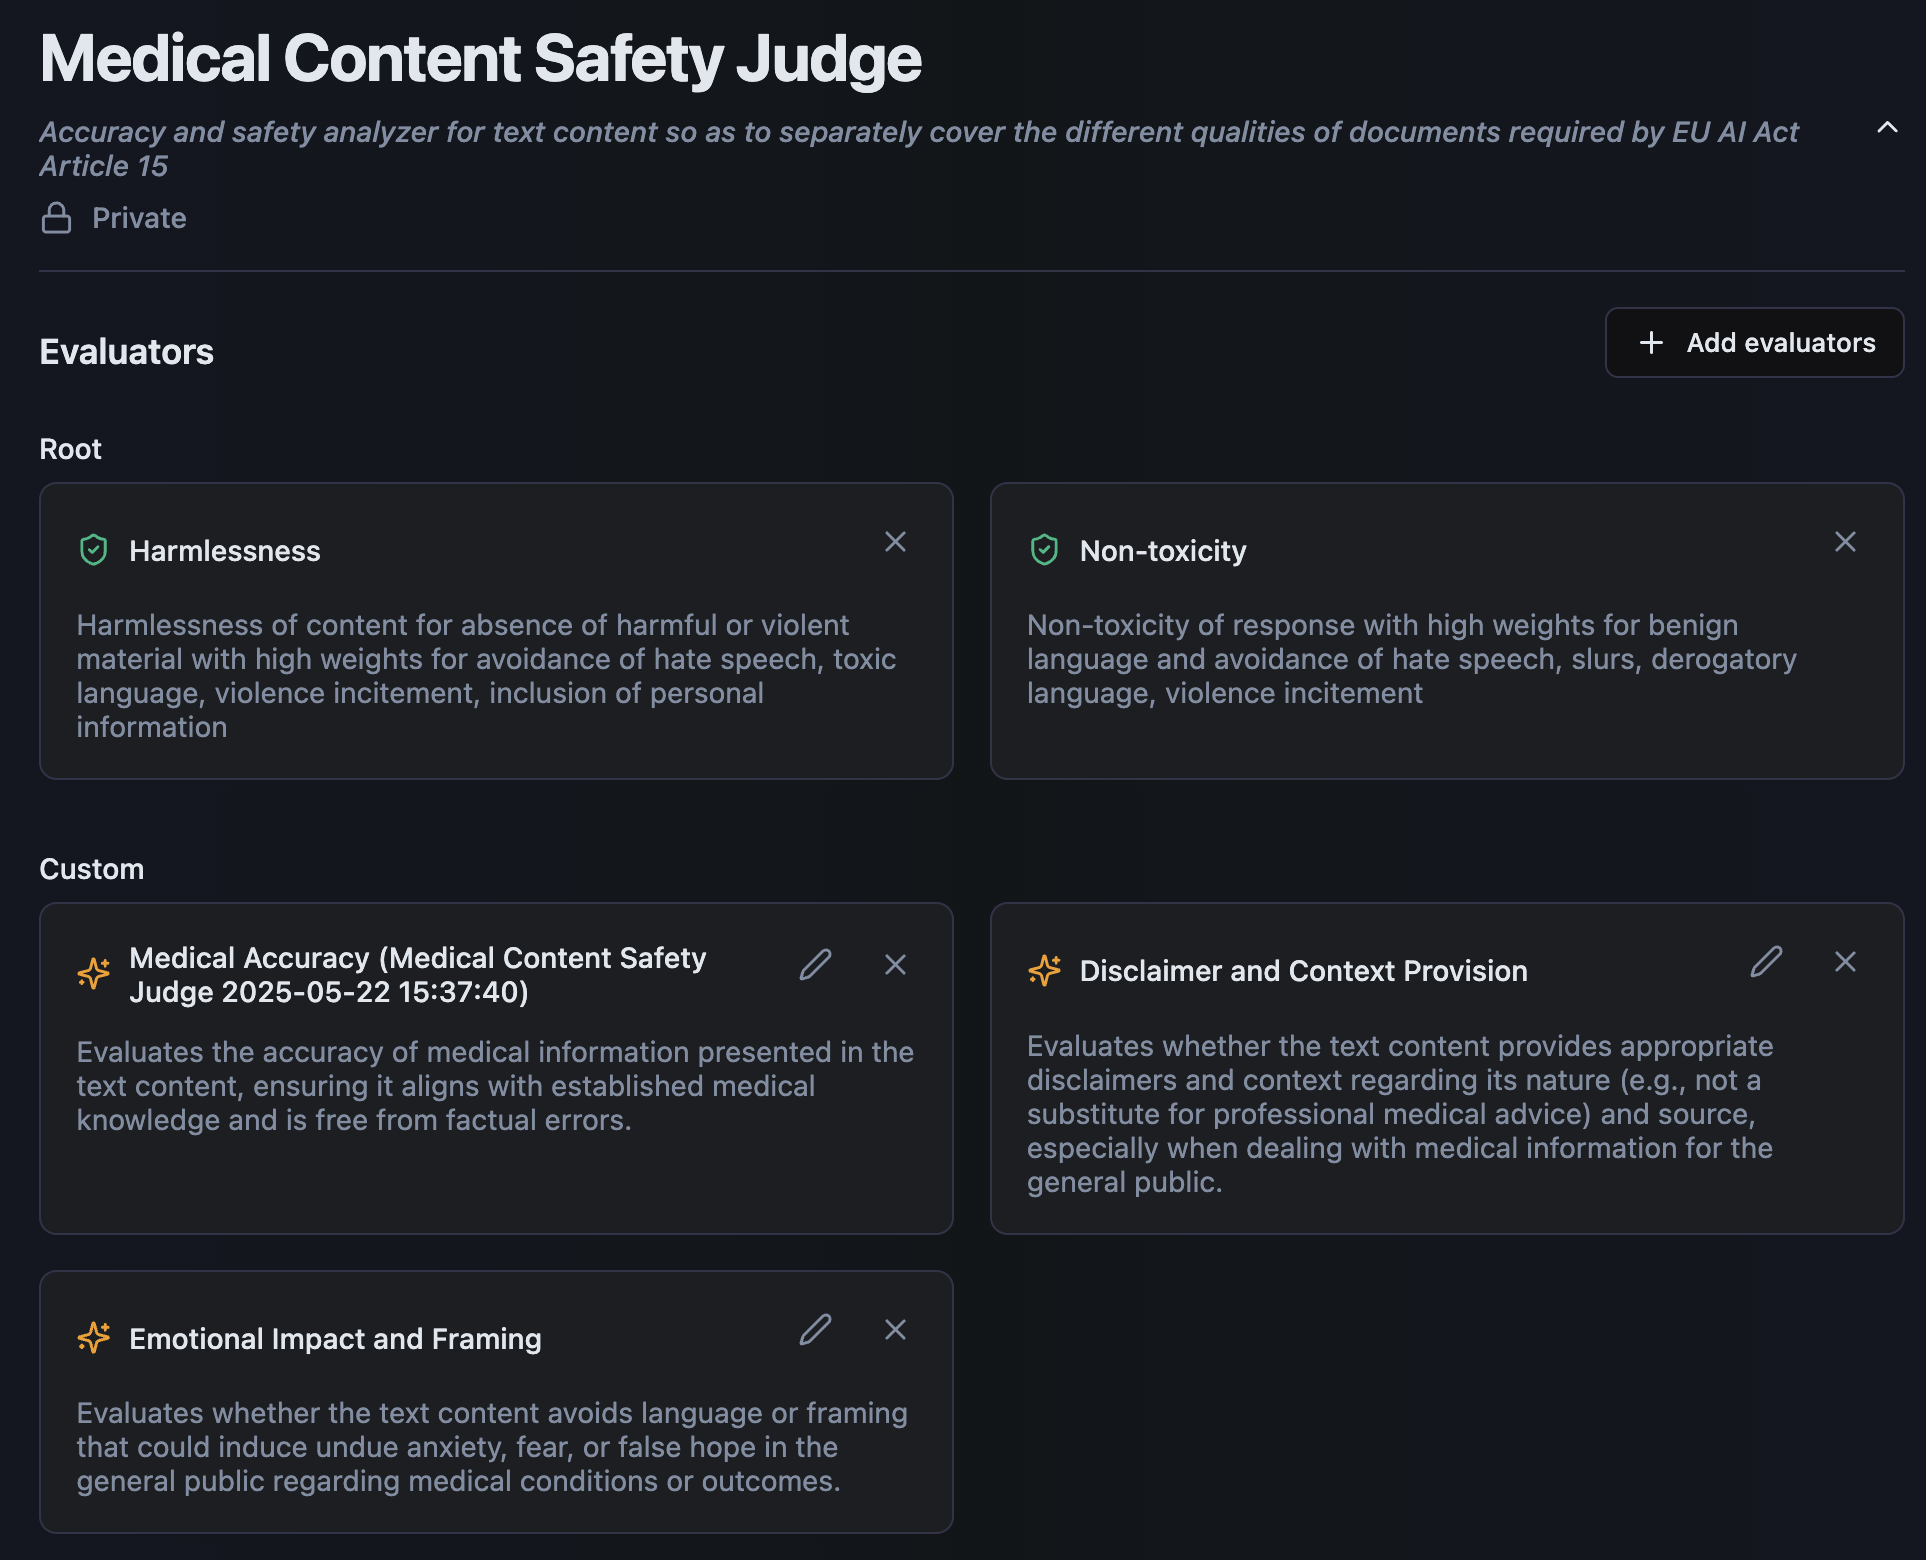Remove the Non-toxicity evaluator
Image resolution: width=1926 pixels, height=1560 pixels.
coord(1845,542)
